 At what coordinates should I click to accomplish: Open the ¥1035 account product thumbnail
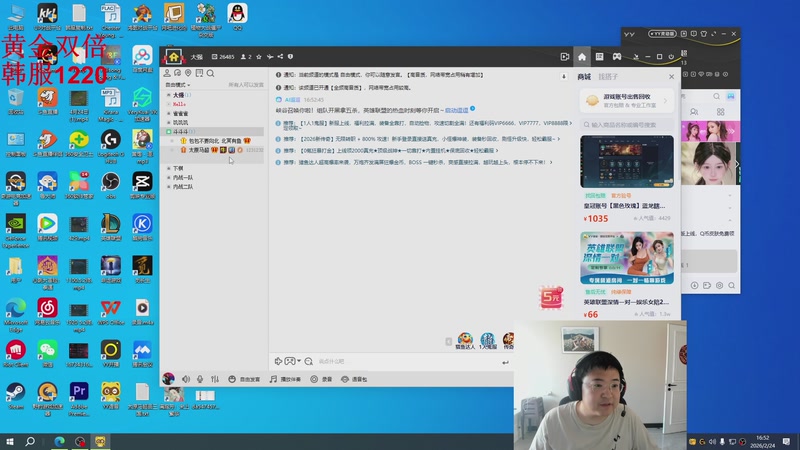pos(627,161)
